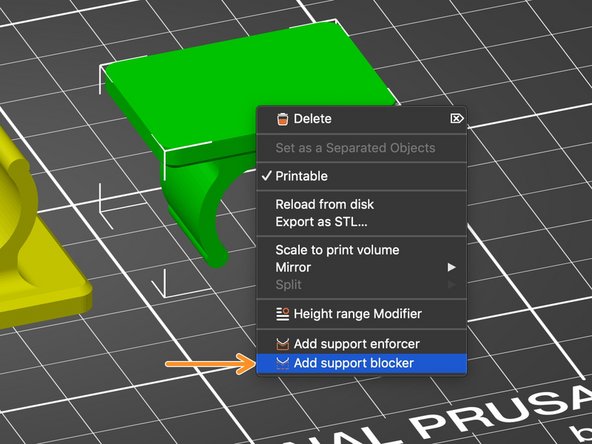Select Scale to print volume

pyautogui.click(x=362, y=250)
